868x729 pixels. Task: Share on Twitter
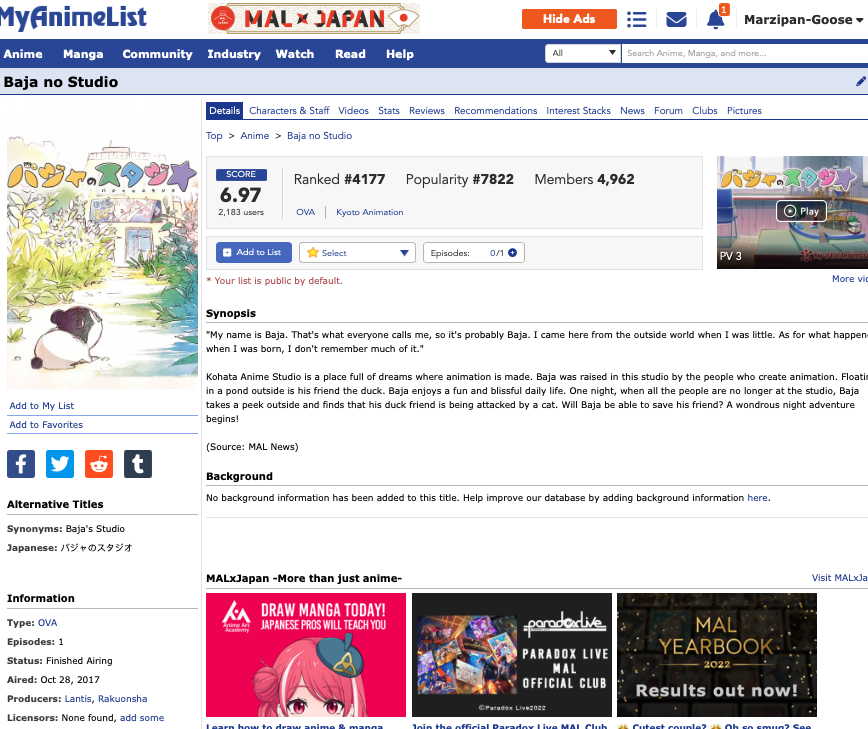[60, 463]
